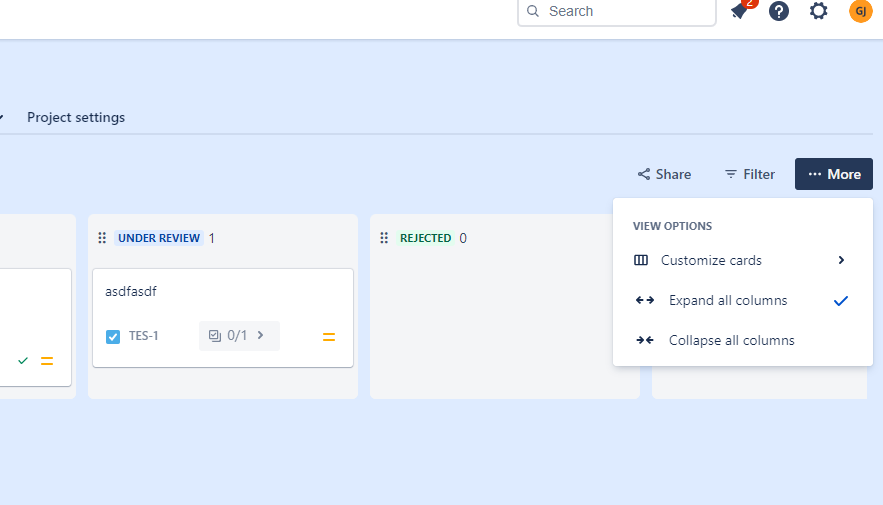The image size is (883, 505).
Task: Click the VIEW OPTIONS heading
Action: (x=672, y=226)
